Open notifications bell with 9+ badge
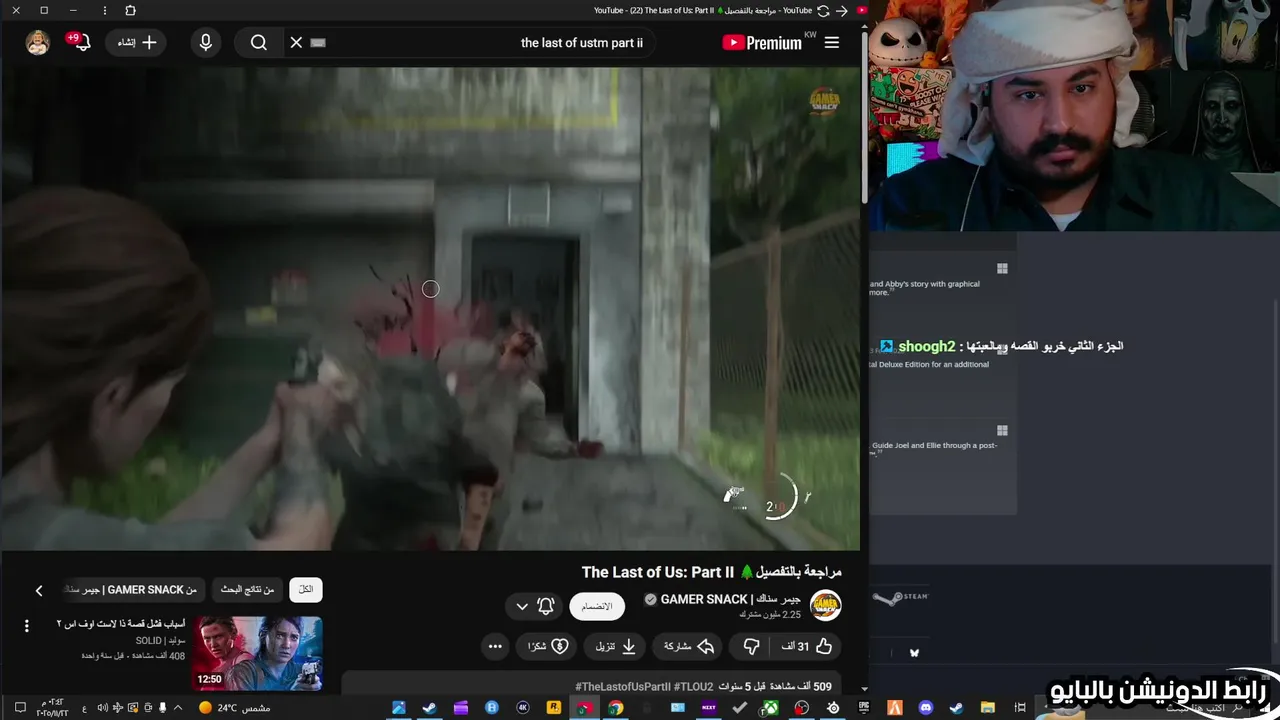This screenshot has height=720, width=1280. point(80,42)
